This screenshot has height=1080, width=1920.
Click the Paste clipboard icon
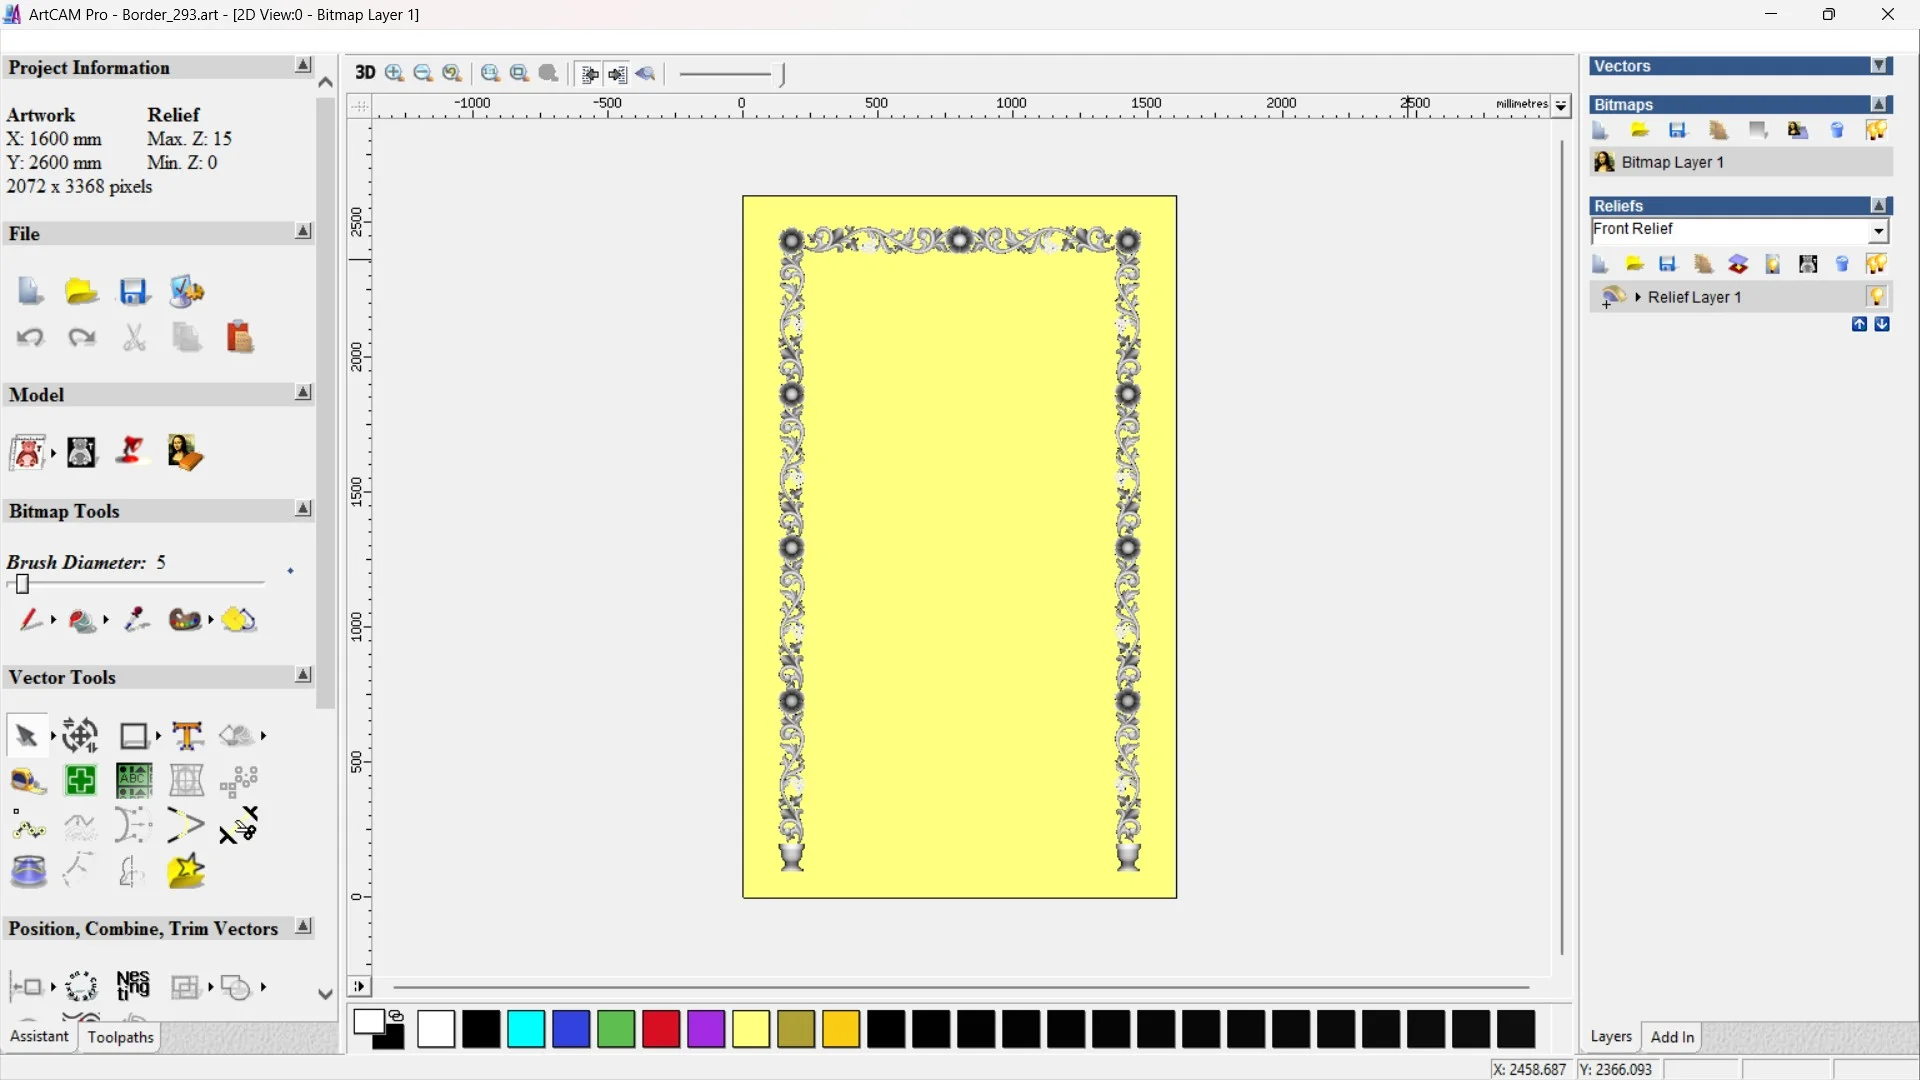[240, 338]
